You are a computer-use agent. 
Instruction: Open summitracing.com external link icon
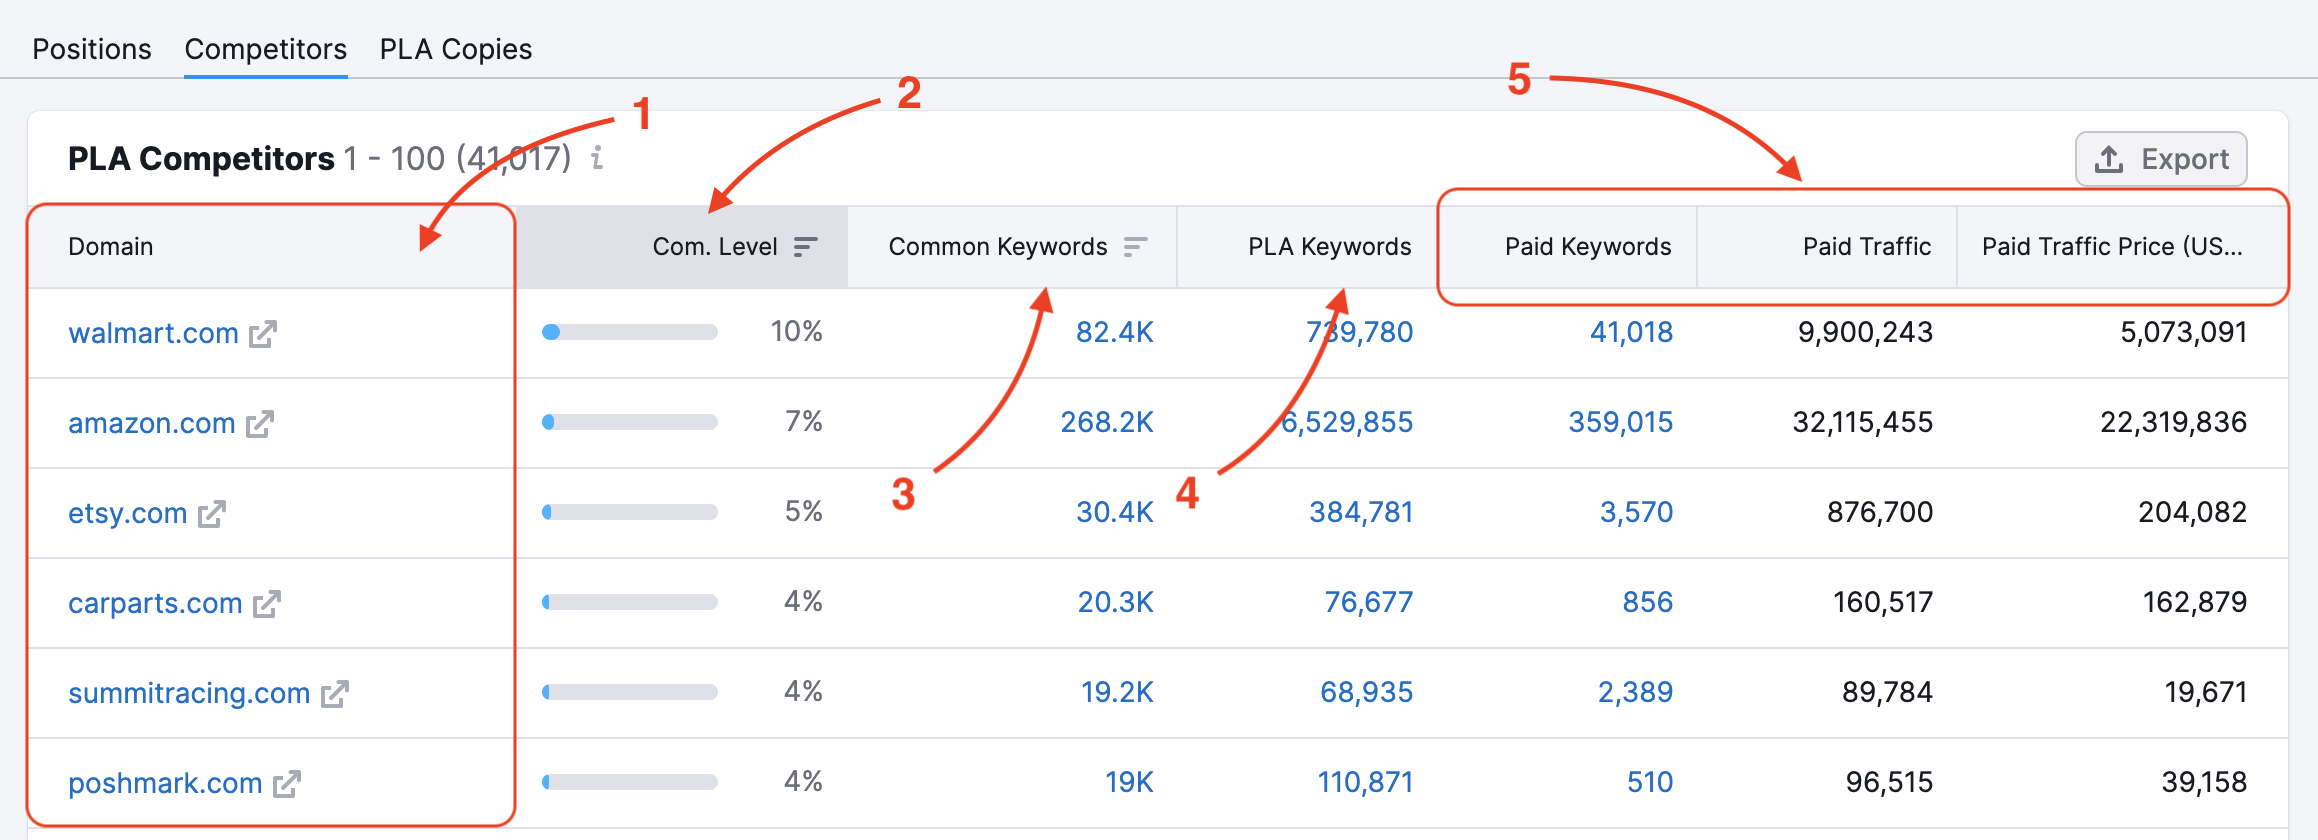[x=335, y=693]
